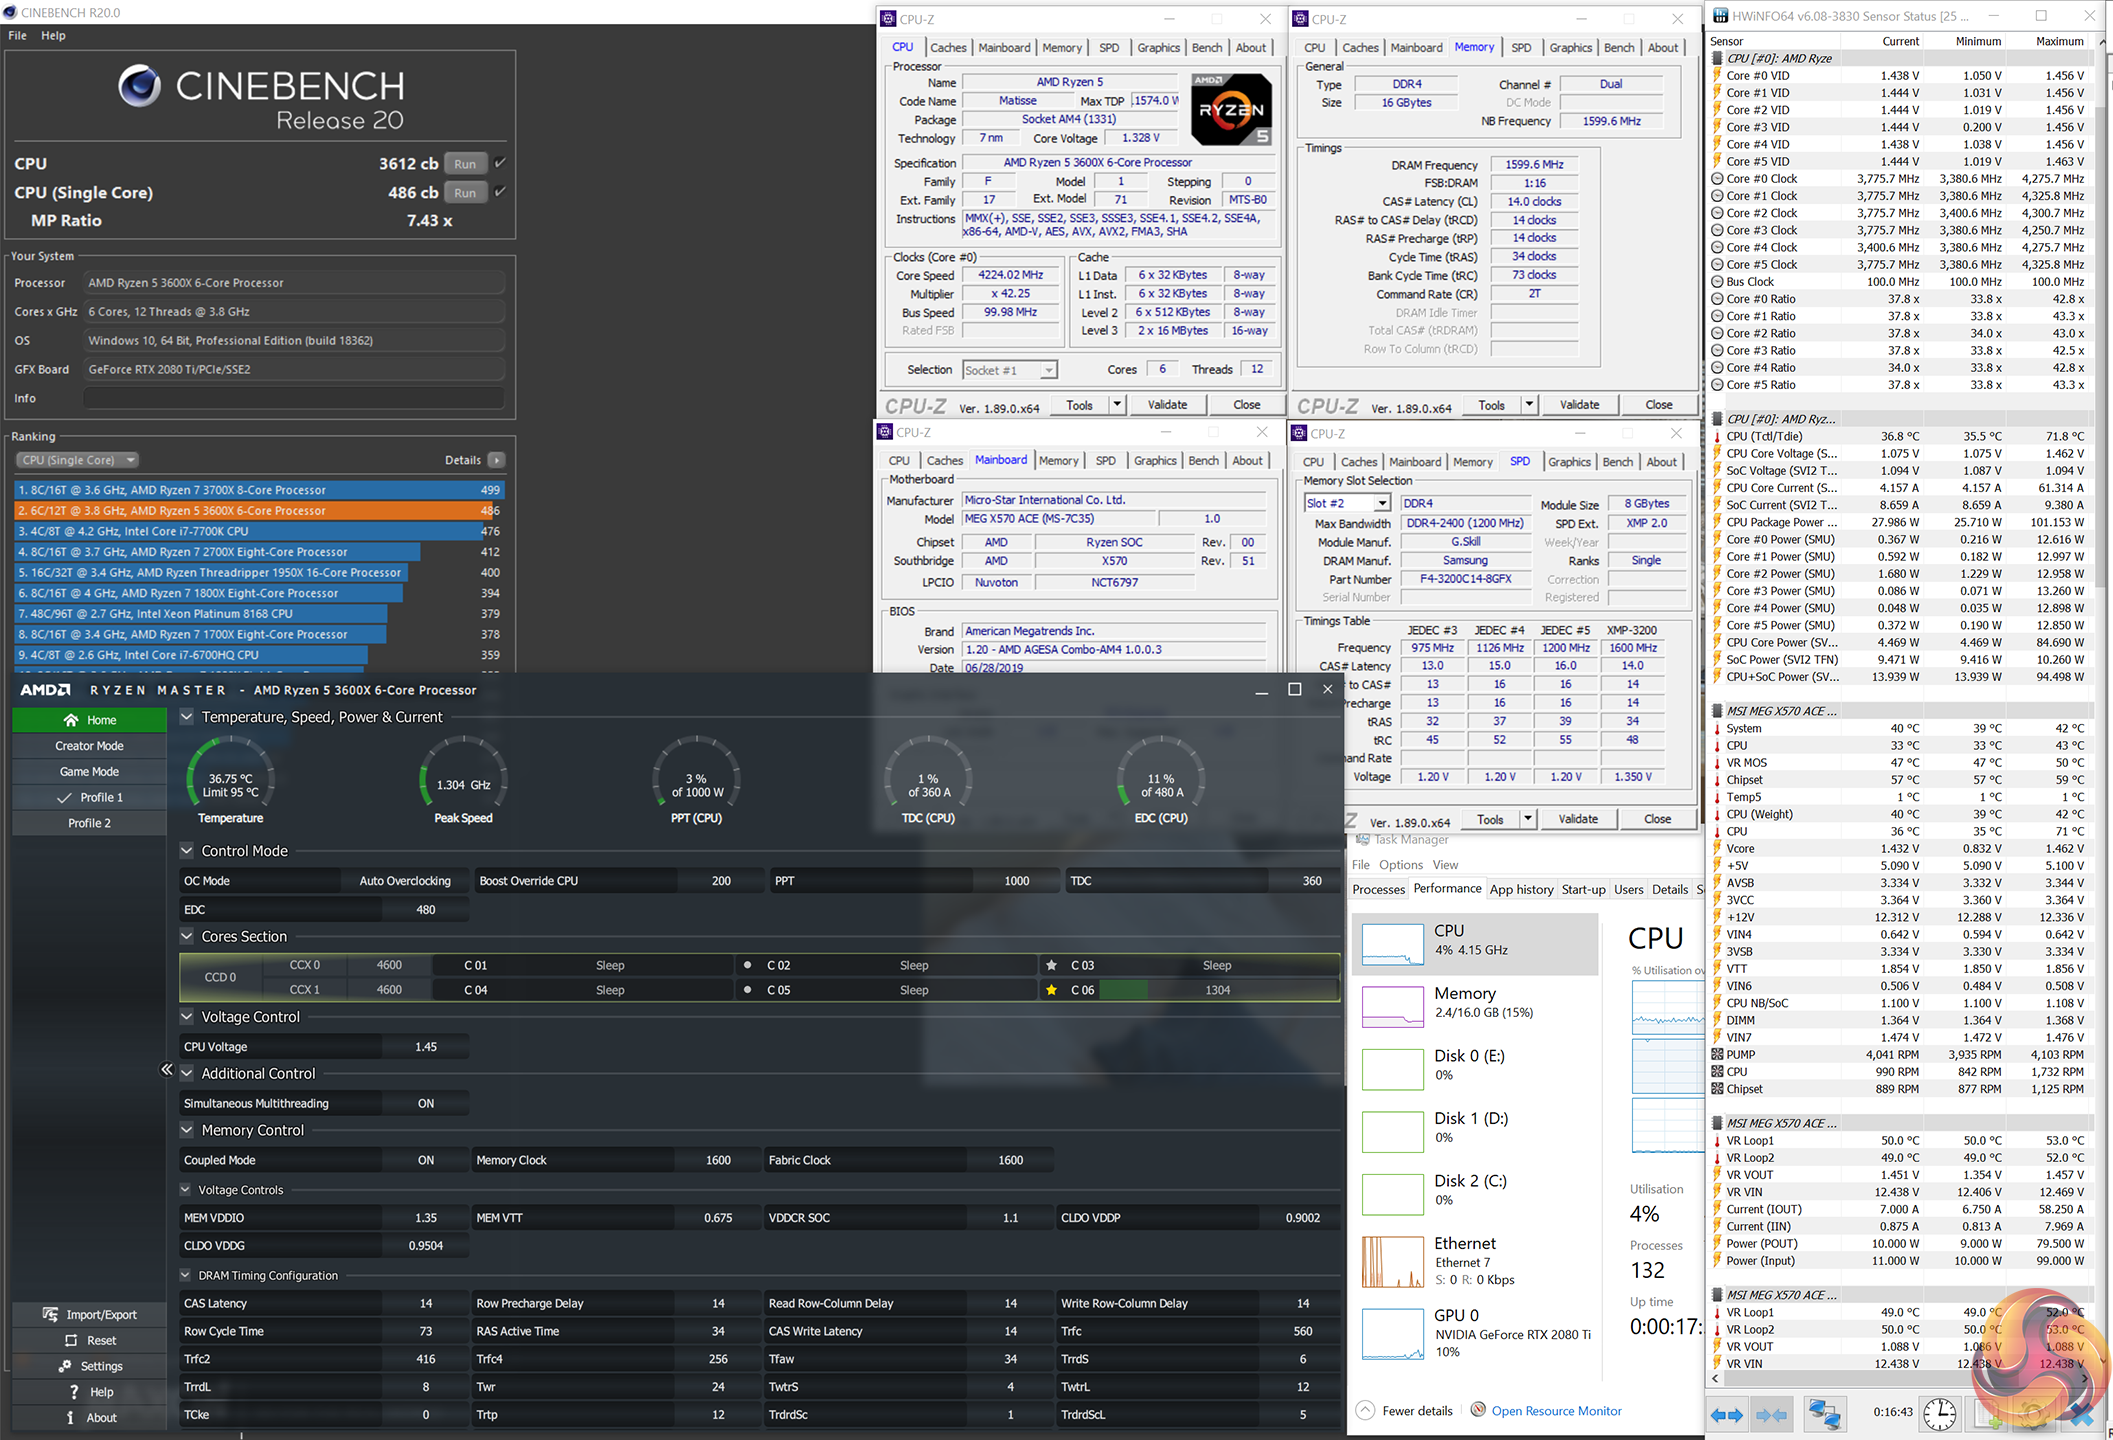This screenshot has height=1440, width=2113.
Task: Switch to Caches tab in top-left CPU-Z
Action: click(x=947, y=47)
